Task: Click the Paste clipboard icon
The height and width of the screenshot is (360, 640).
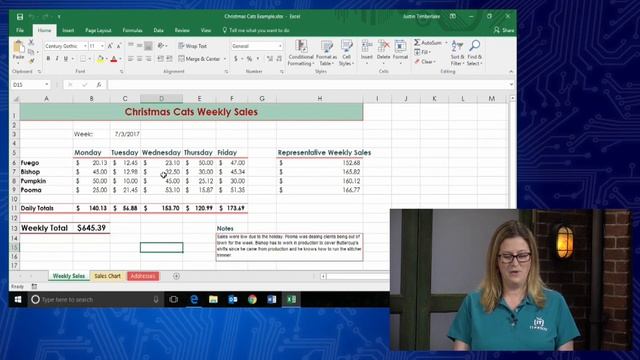Action: tap(18, 47)
